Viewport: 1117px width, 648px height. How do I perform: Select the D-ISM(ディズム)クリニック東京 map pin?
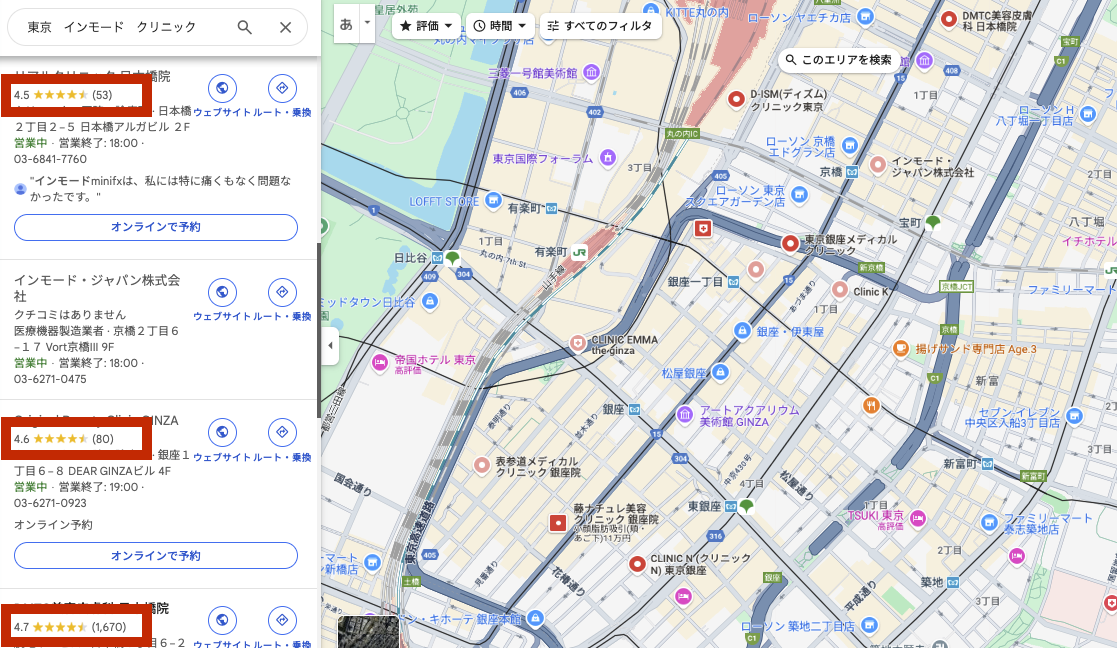(736, 100)
